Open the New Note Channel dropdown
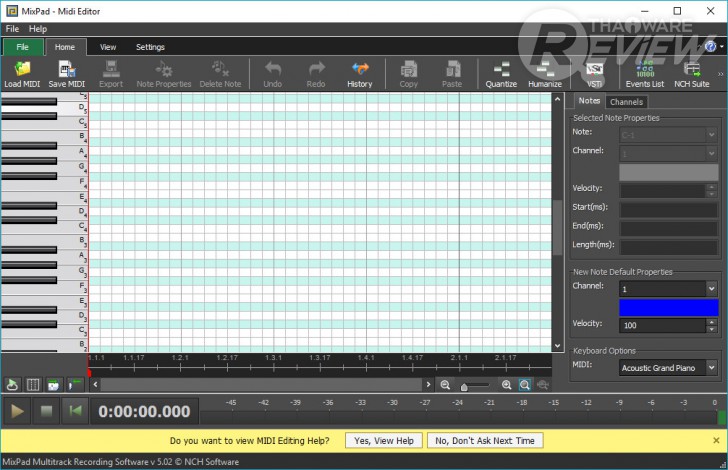The height and width of the screenshot is (470, 728). pos(711,289)
